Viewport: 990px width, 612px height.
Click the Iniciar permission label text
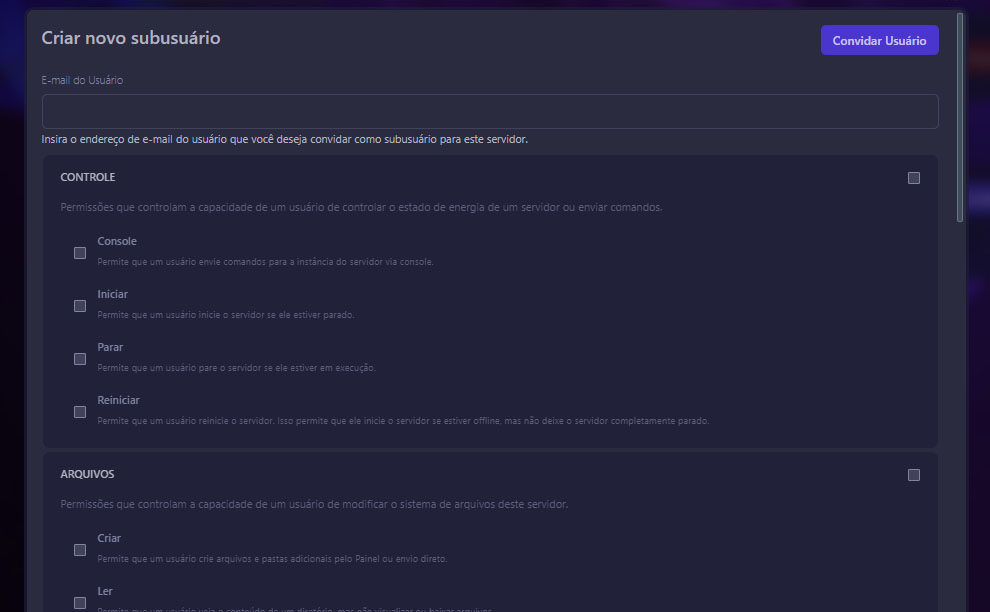click(112, 293)
